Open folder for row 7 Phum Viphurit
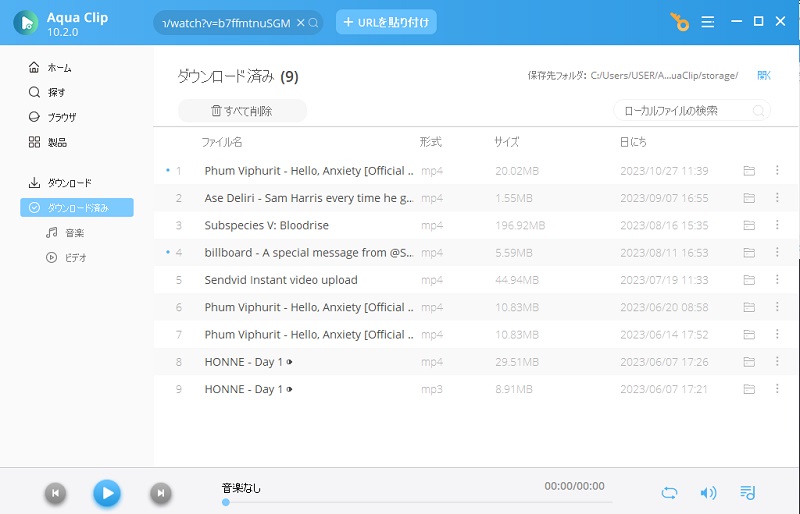Viewport: 800px width, 514px height. (749, 335)
